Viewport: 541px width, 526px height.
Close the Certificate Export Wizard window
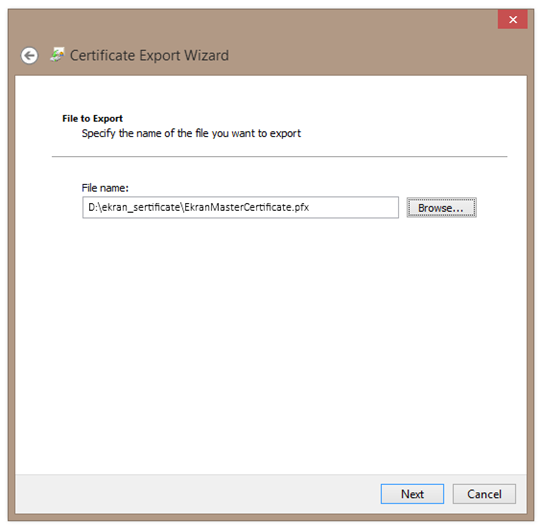pyautogui.click(x=512, y=19)
